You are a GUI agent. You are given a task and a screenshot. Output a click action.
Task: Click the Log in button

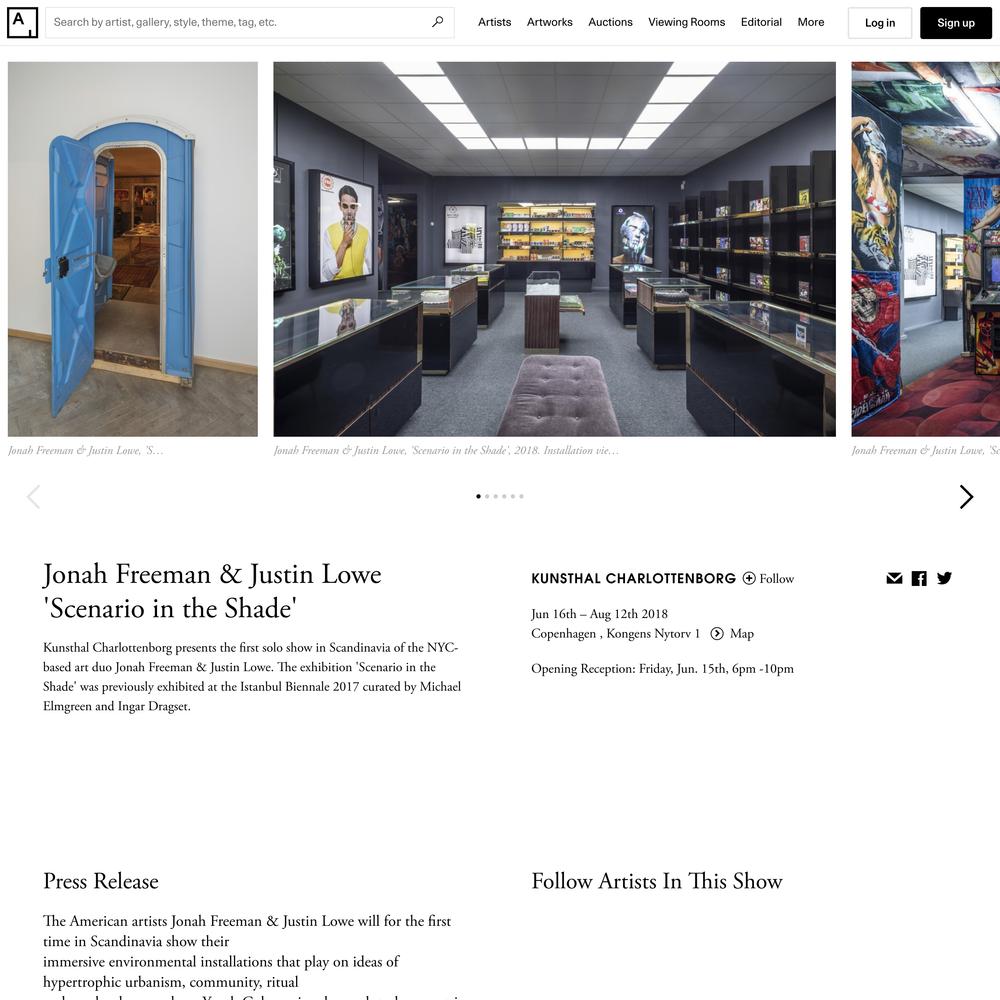[x=879, y=23]
